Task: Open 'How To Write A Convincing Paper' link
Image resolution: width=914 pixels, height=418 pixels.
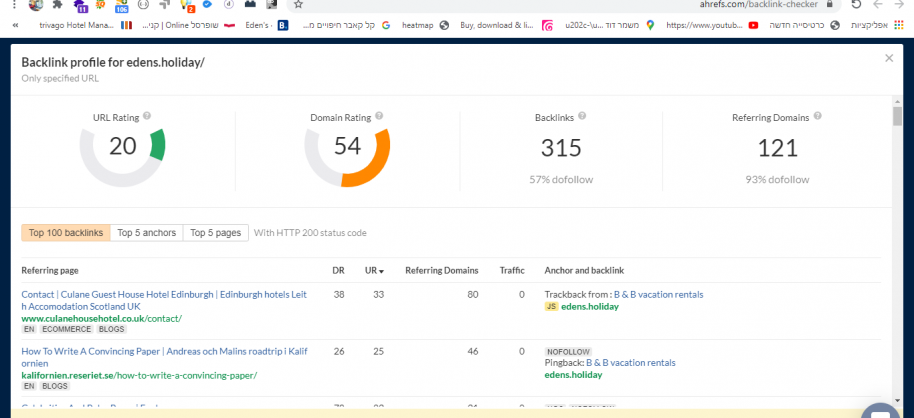Action: pos(164,357)
